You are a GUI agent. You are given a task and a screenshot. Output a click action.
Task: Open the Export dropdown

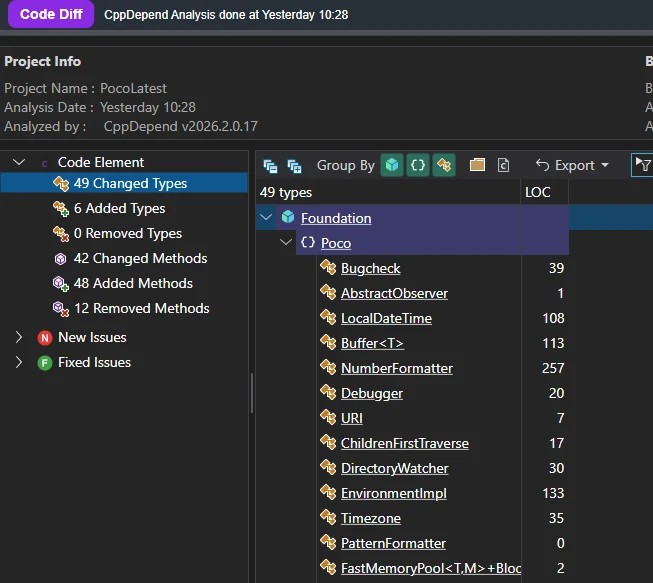click(x=572, y=165)
